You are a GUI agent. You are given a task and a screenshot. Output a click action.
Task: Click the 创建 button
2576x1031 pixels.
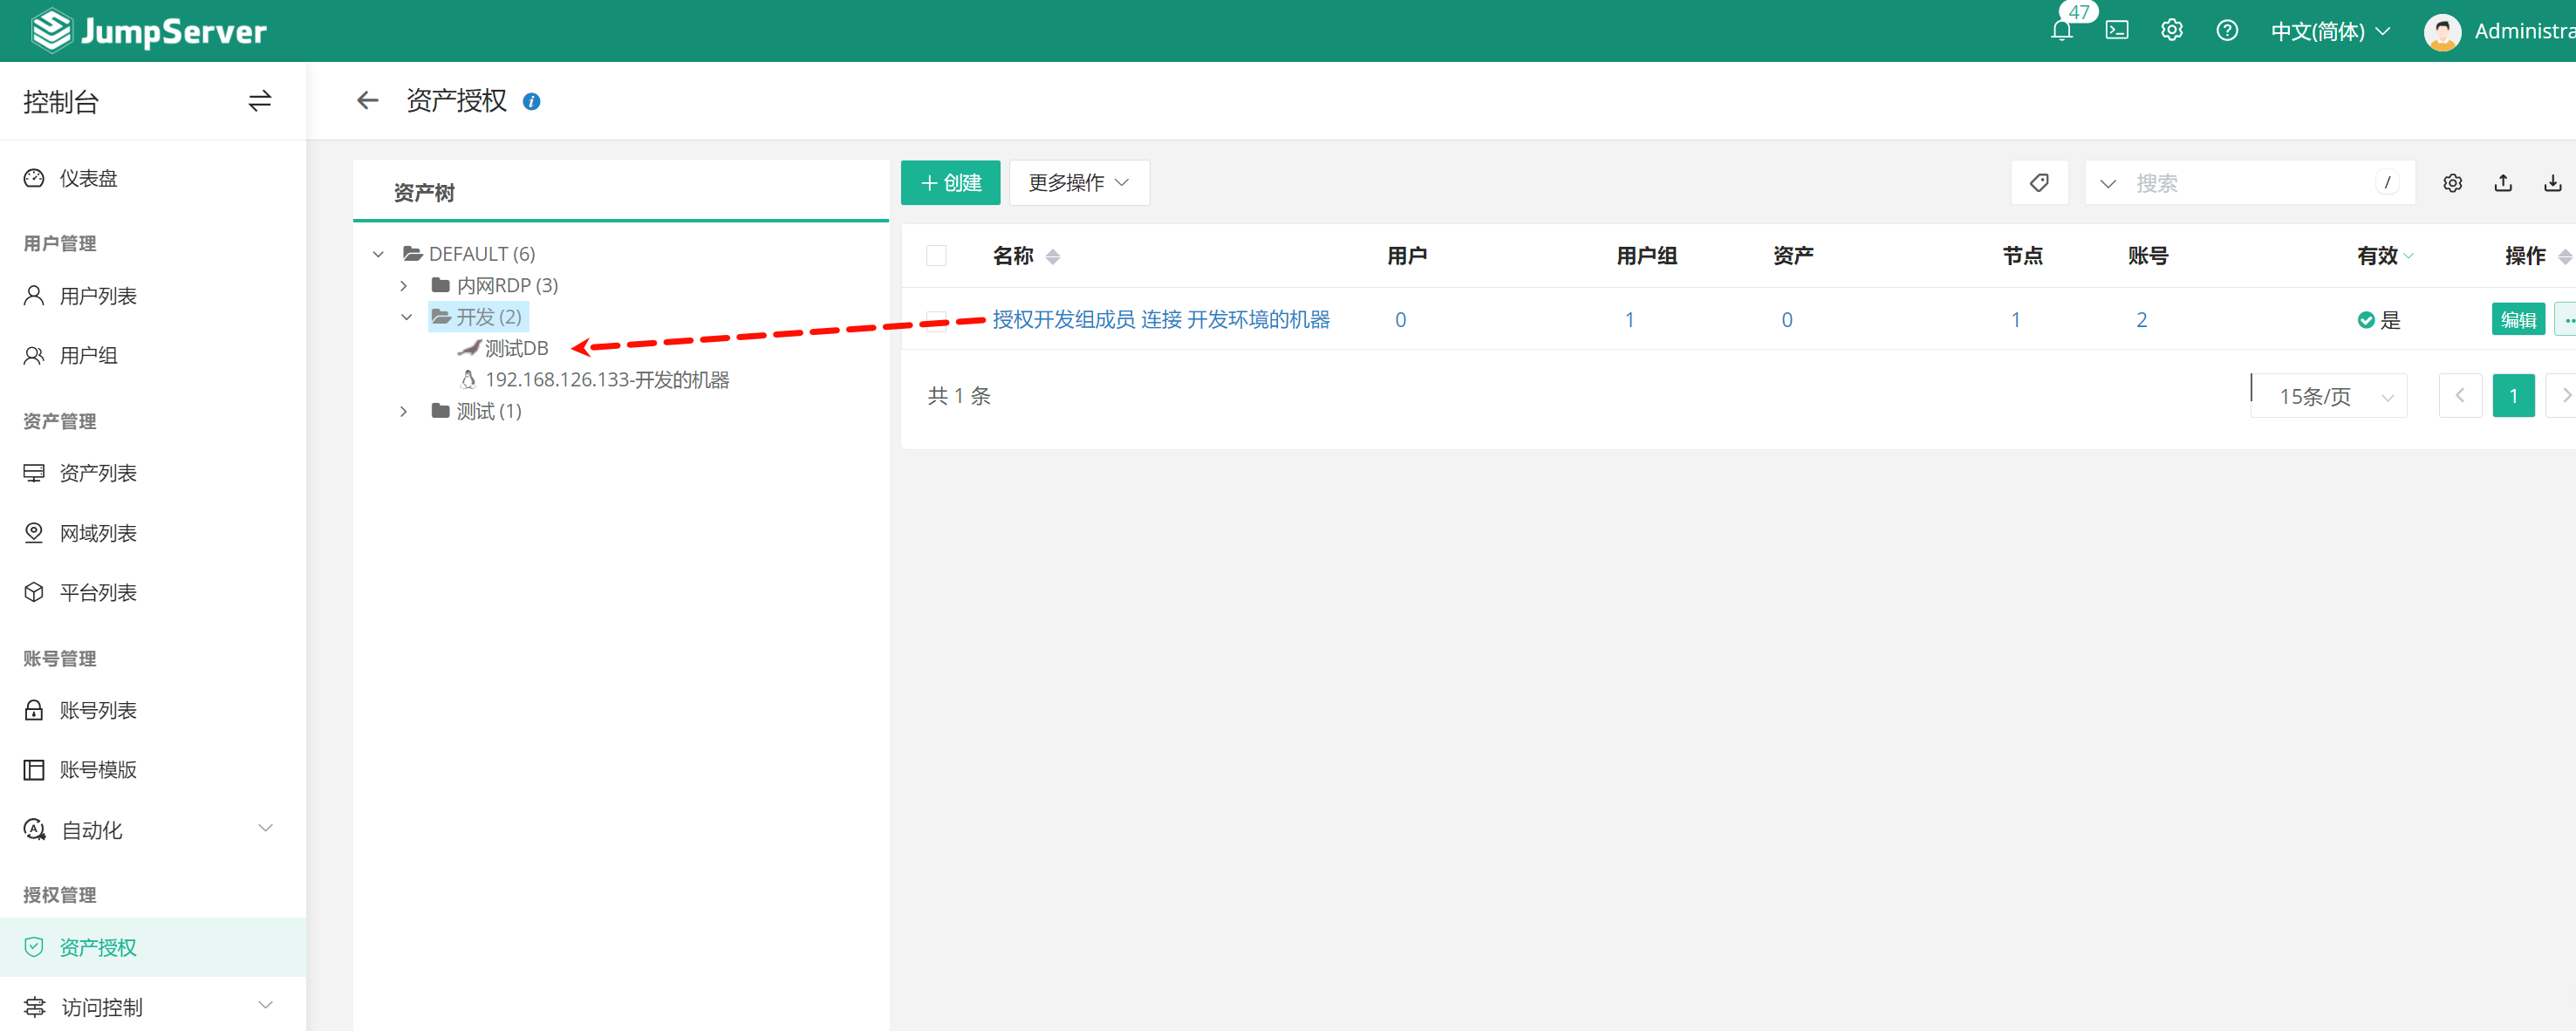point(950,183)
